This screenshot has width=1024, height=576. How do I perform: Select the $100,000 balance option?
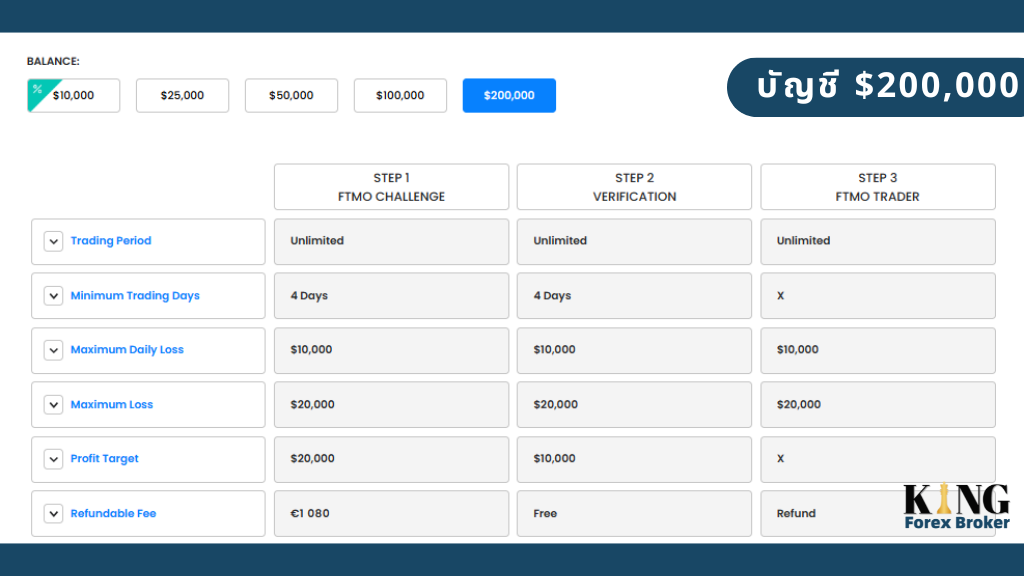tap(400, 95)
